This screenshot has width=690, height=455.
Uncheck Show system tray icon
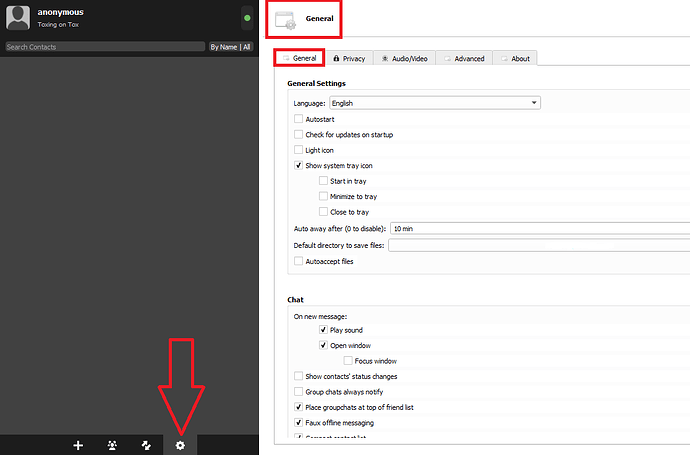click(x=298, y=165)
